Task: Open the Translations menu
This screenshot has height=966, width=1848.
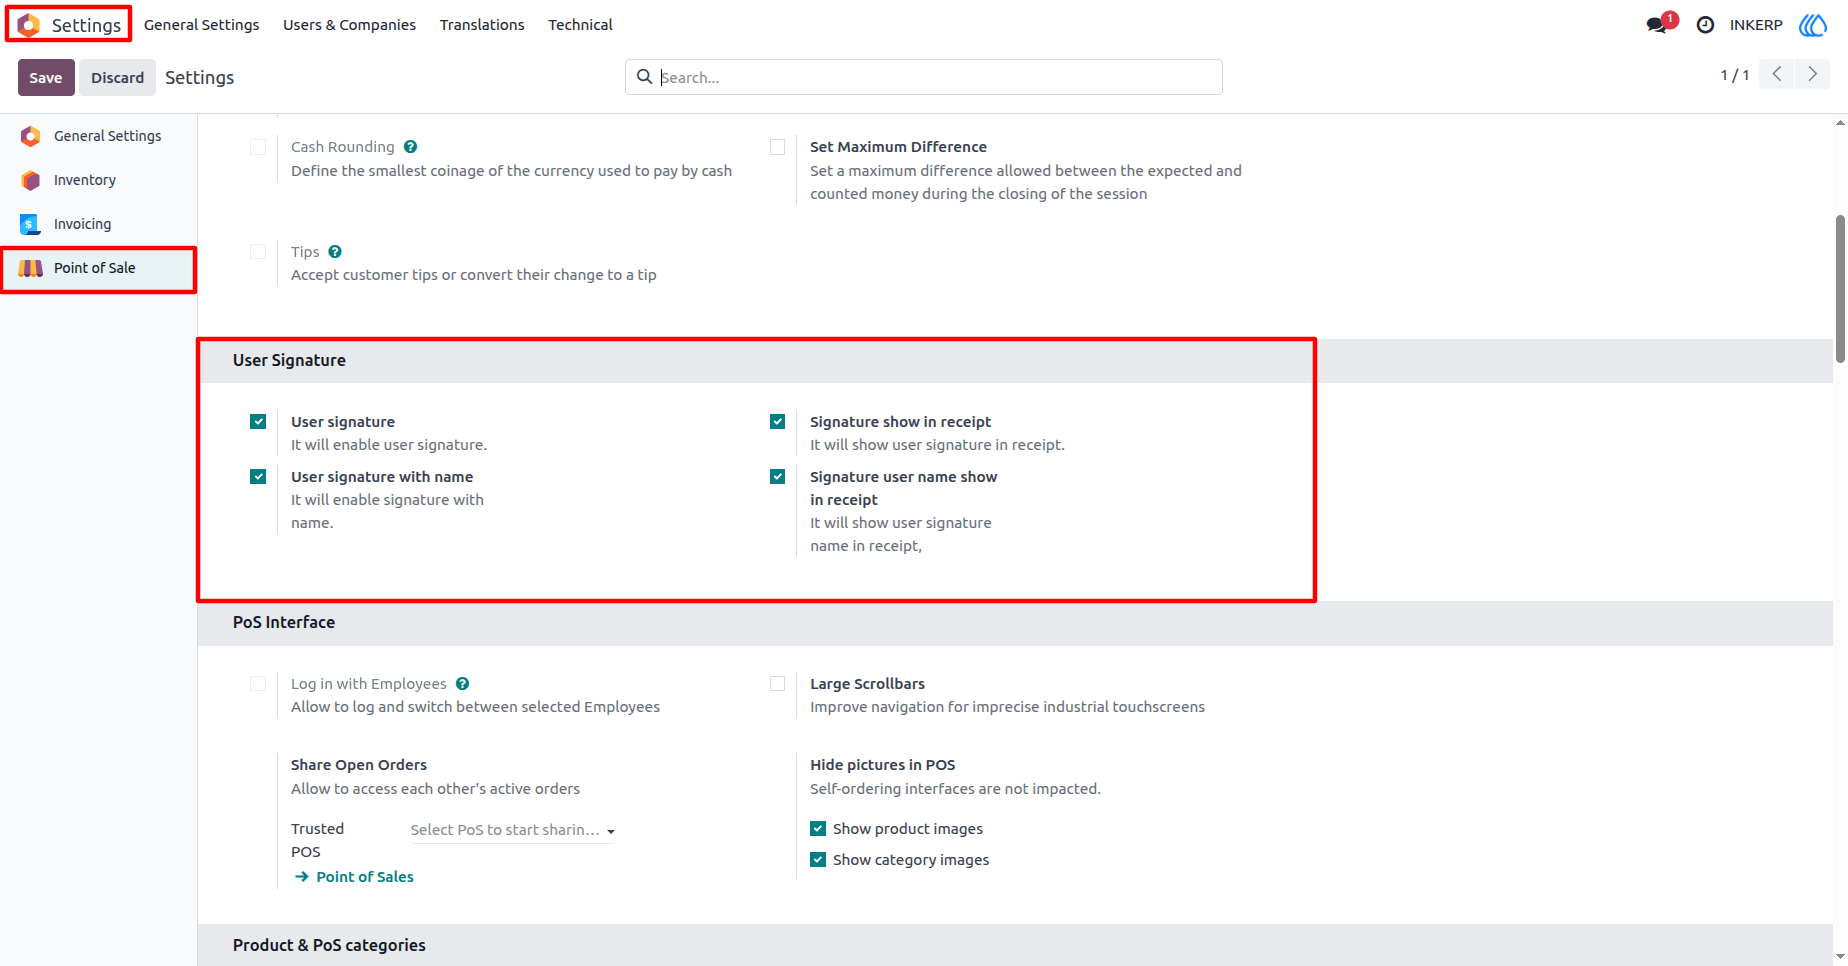Action: 482,25
